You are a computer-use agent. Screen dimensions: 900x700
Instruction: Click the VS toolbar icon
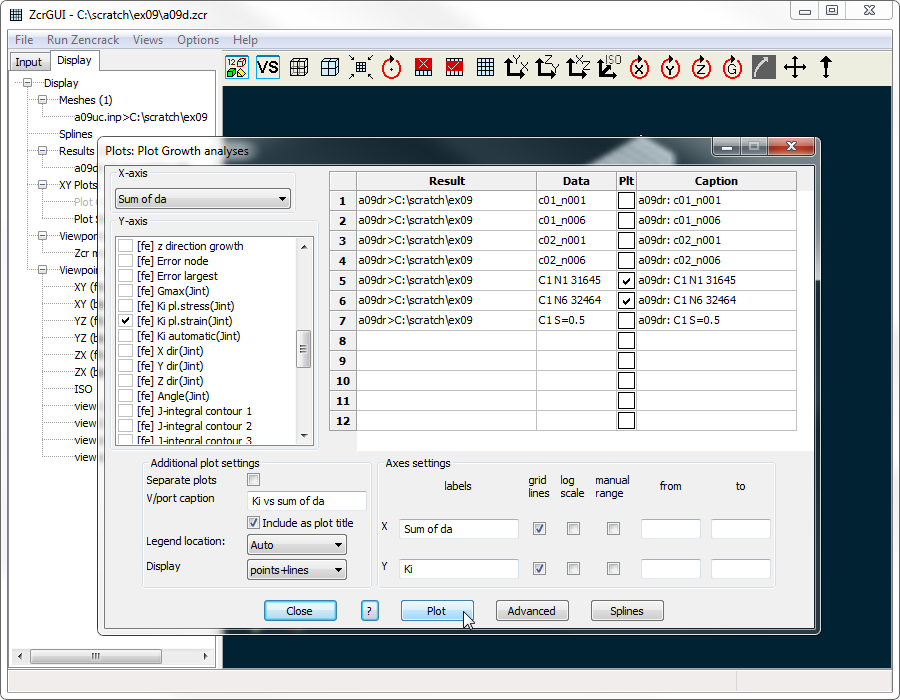(x=267, y=68)
